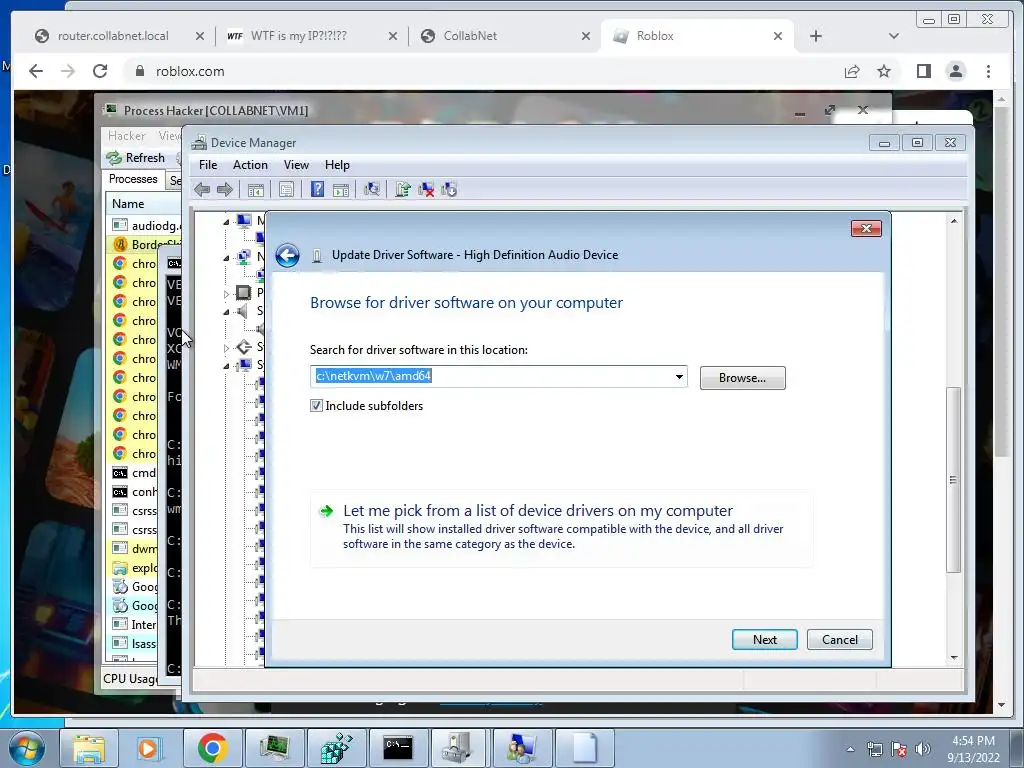
Task: Collapse the Sound controllers tree node
Action: (227, 312)
